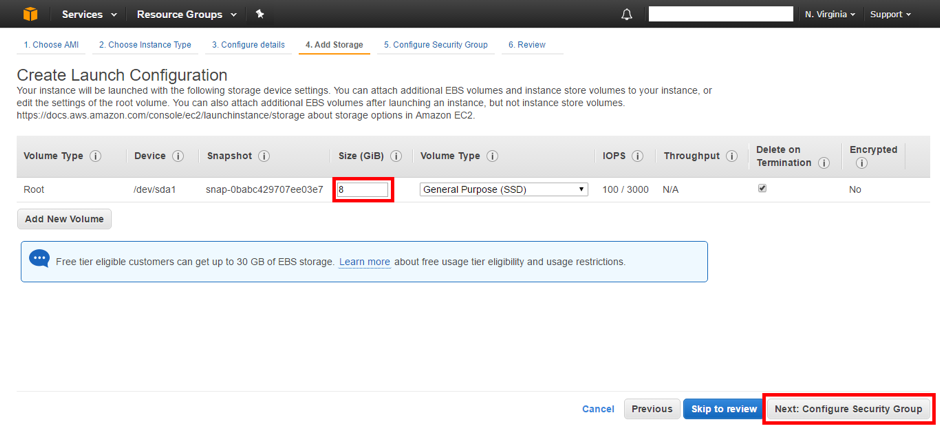Viewport: 940px width, 429px height.
Task: Click the AWS cube logo icon
Action: point(30,14)
